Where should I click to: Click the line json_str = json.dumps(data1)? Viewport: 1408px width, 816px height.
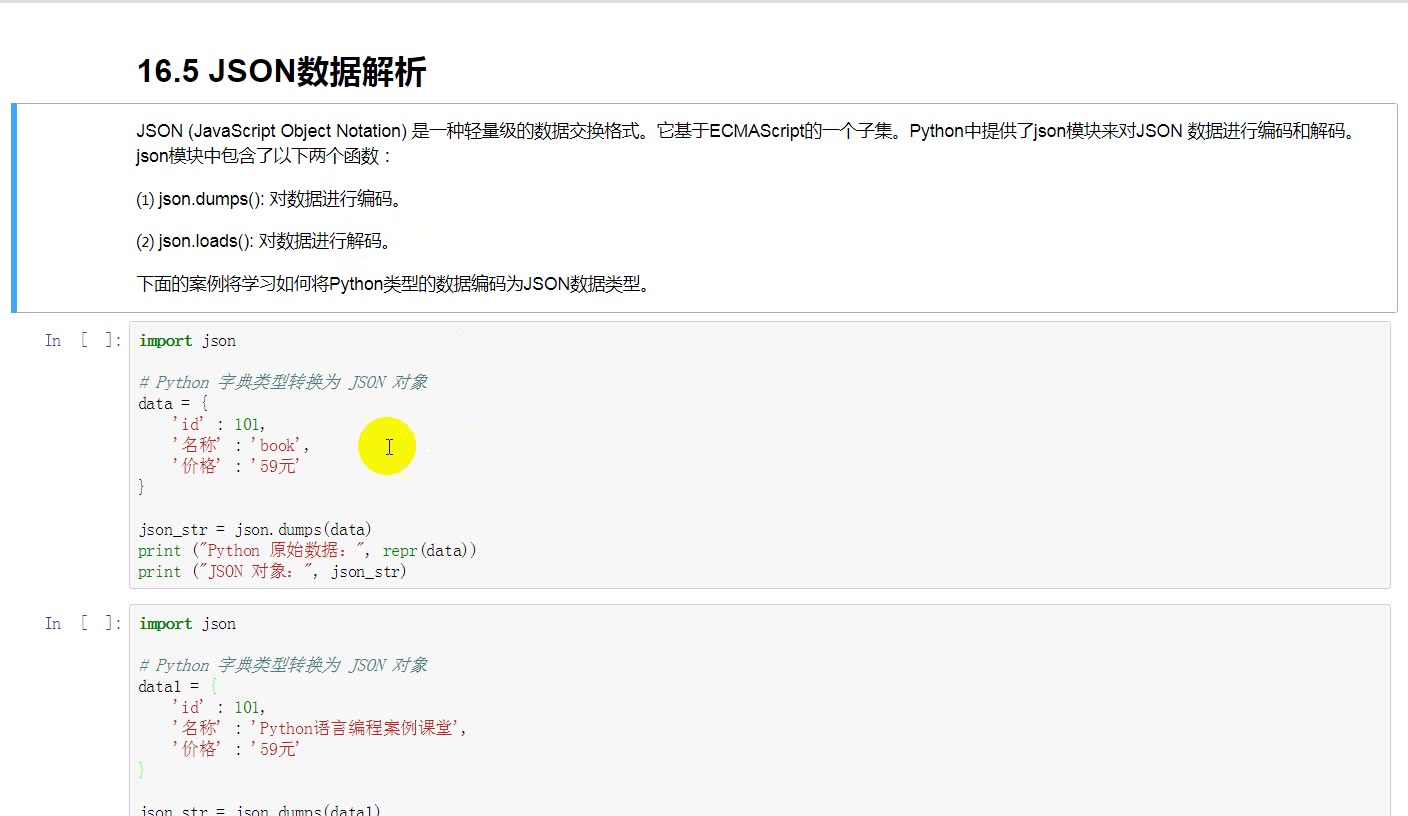(260, 811)
